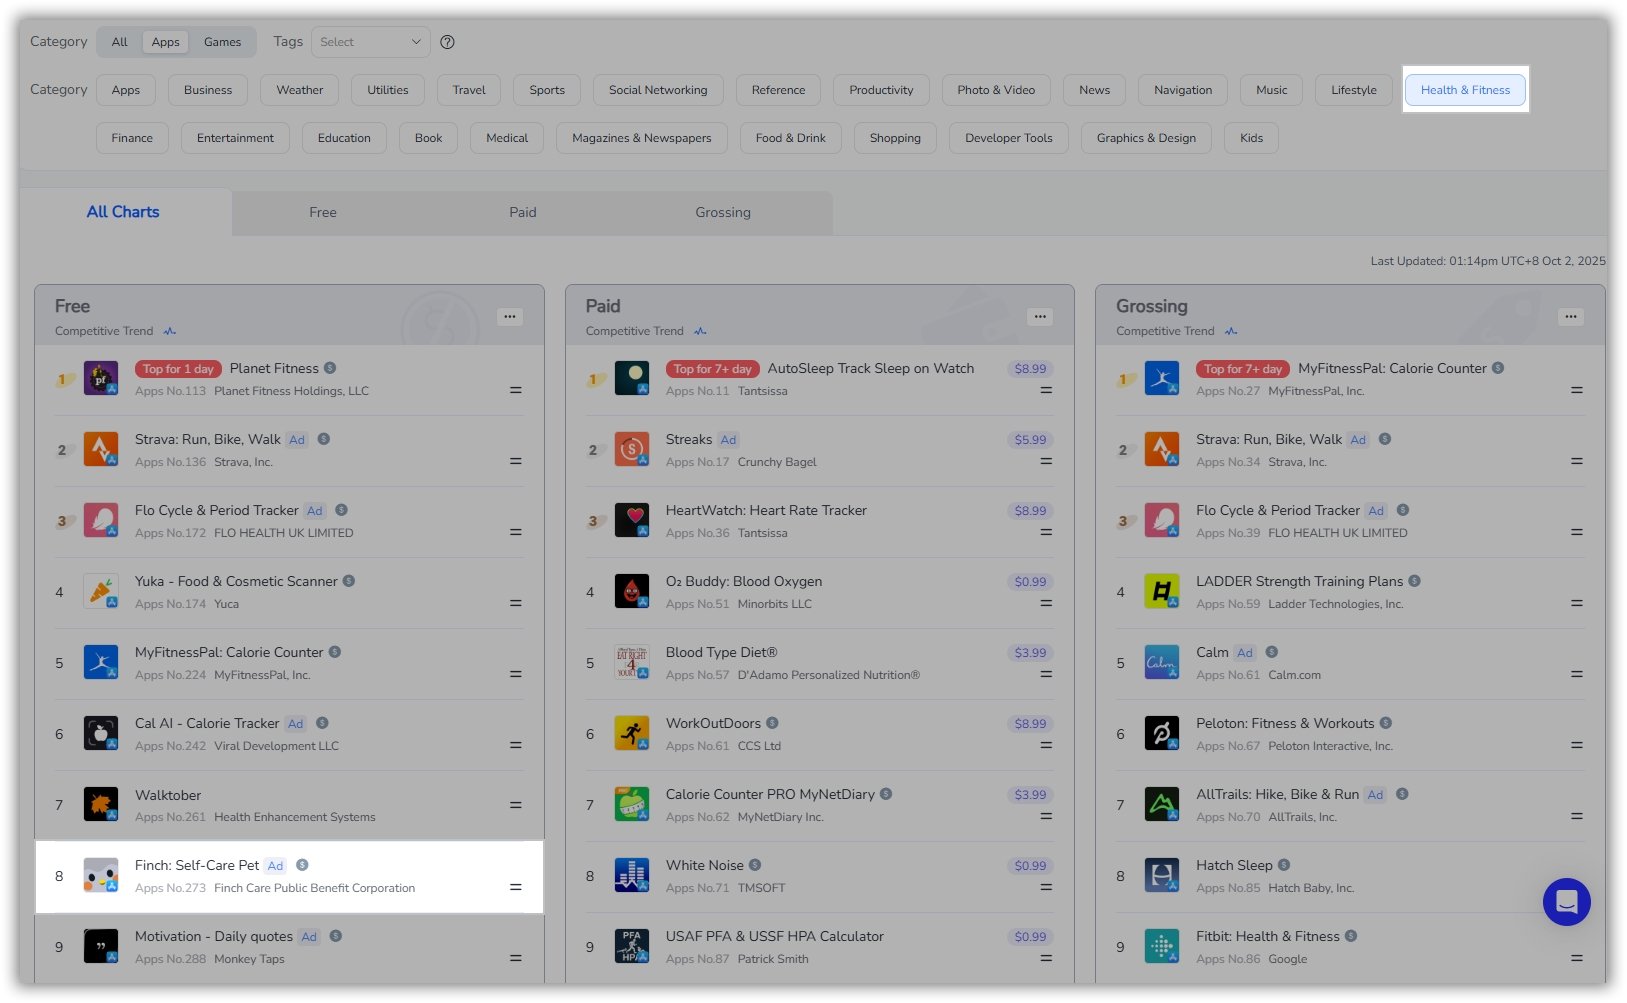Switch category toggle to All

coord(119,42)
